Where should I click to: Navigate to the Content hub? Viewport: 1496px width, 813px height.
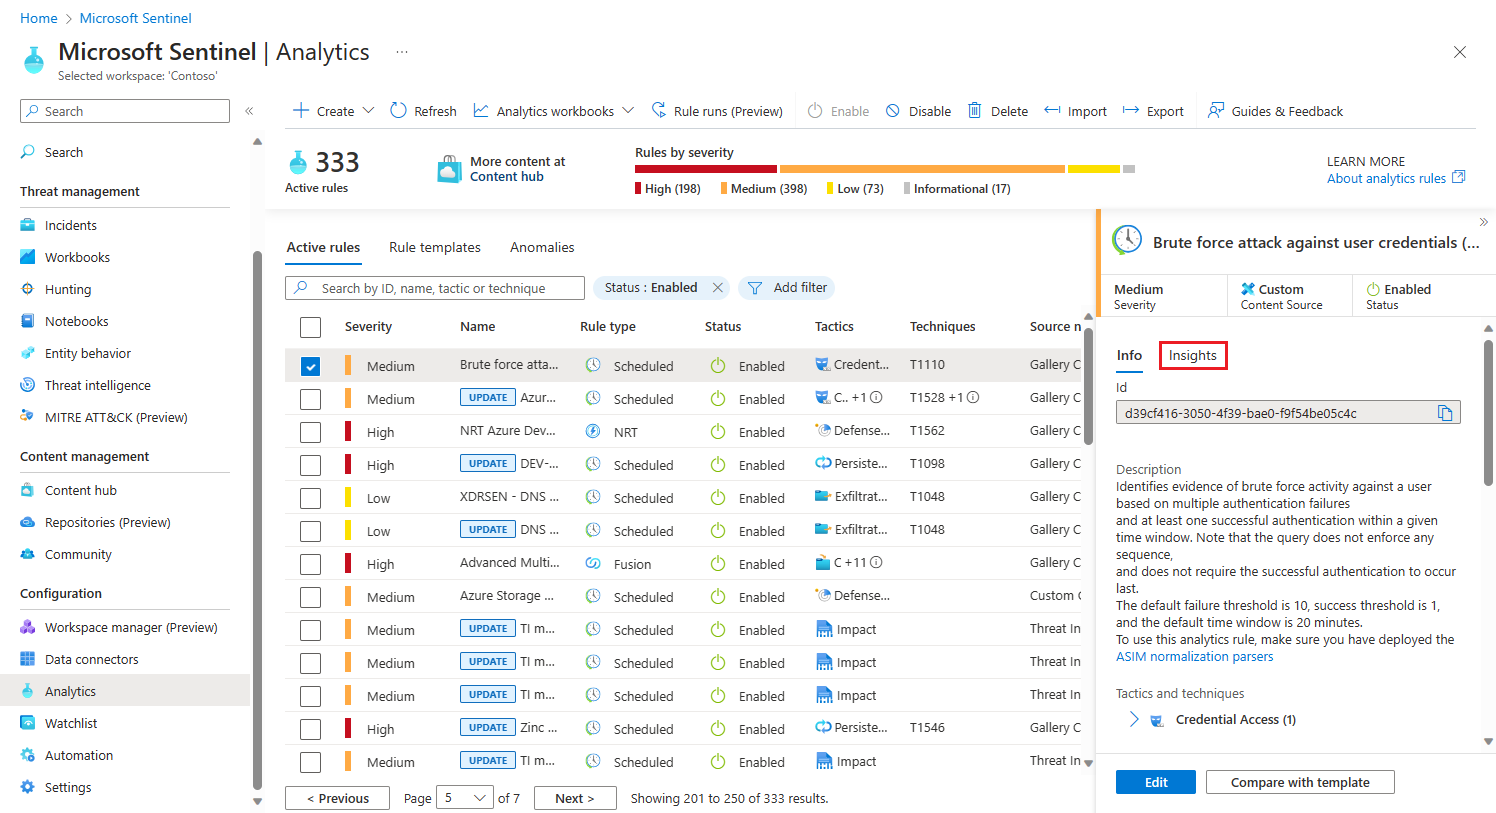(80, 489)
